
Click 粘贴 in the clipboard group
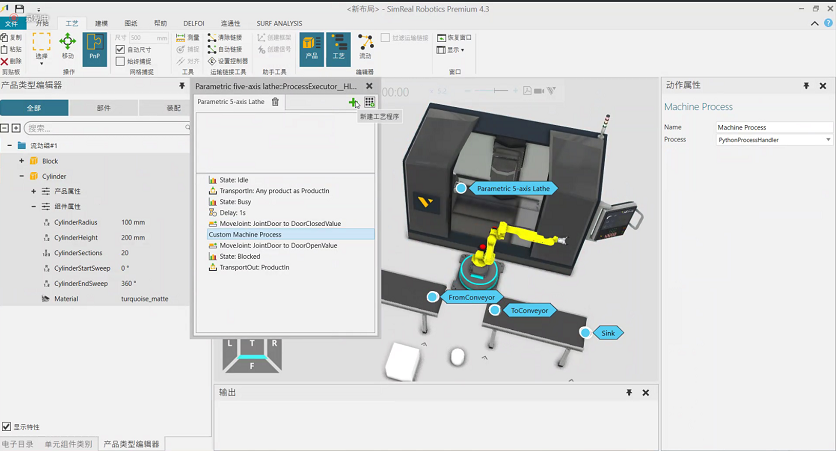point(11,50)
